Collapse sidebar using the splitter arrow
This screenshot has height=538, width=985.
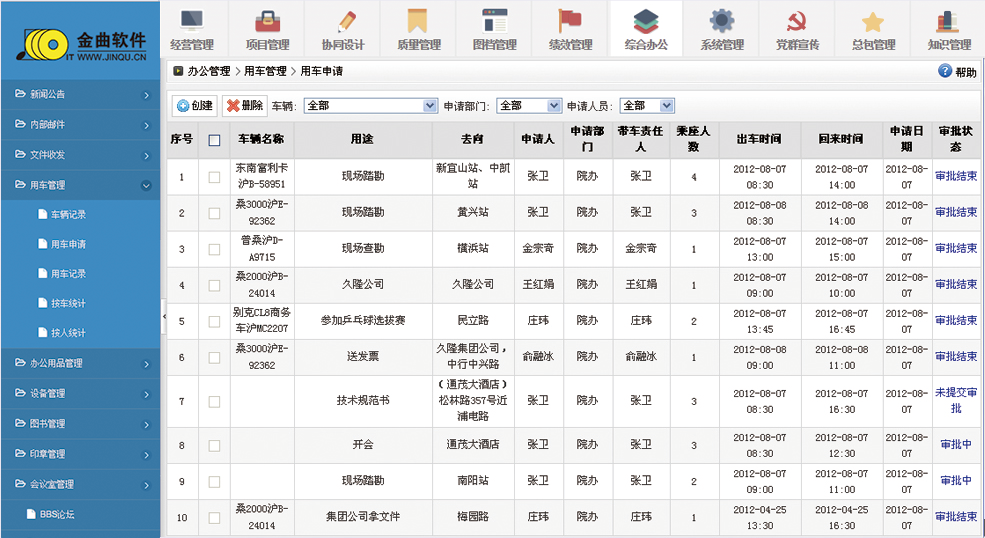164,316
